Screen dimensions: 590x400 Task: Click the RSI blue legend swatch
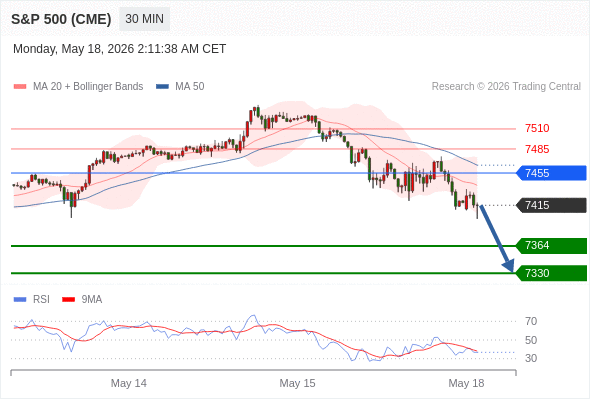pos(20,300)
